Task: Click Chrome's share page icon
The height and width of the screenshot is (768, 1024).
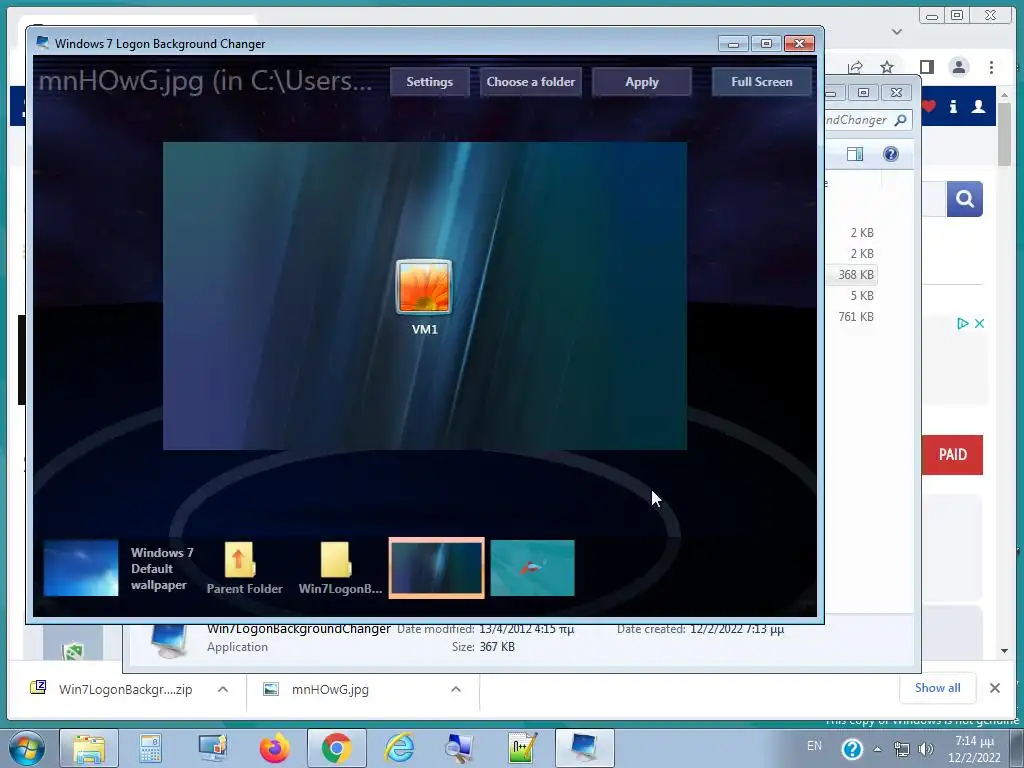Action: click(855, 67)
